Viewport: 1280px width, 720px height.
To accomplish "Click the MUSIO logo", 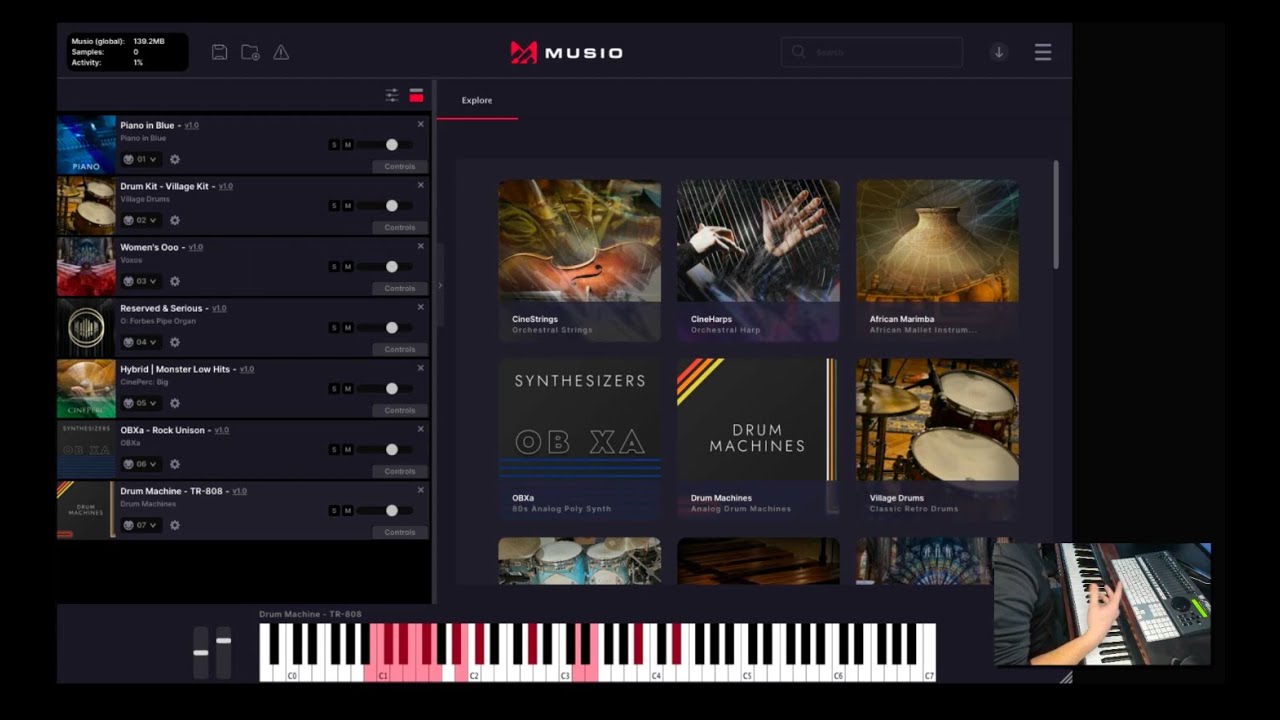I will (566, 52).
